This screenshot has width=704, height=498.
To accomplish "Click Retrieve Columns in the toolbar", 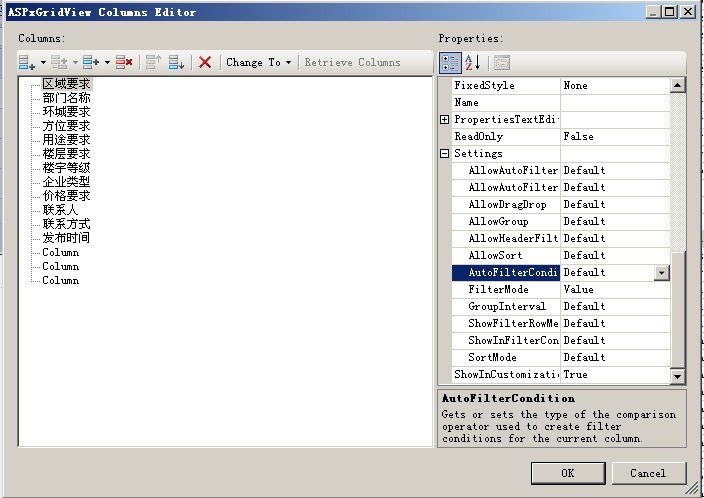I will (x=352, y=62).
